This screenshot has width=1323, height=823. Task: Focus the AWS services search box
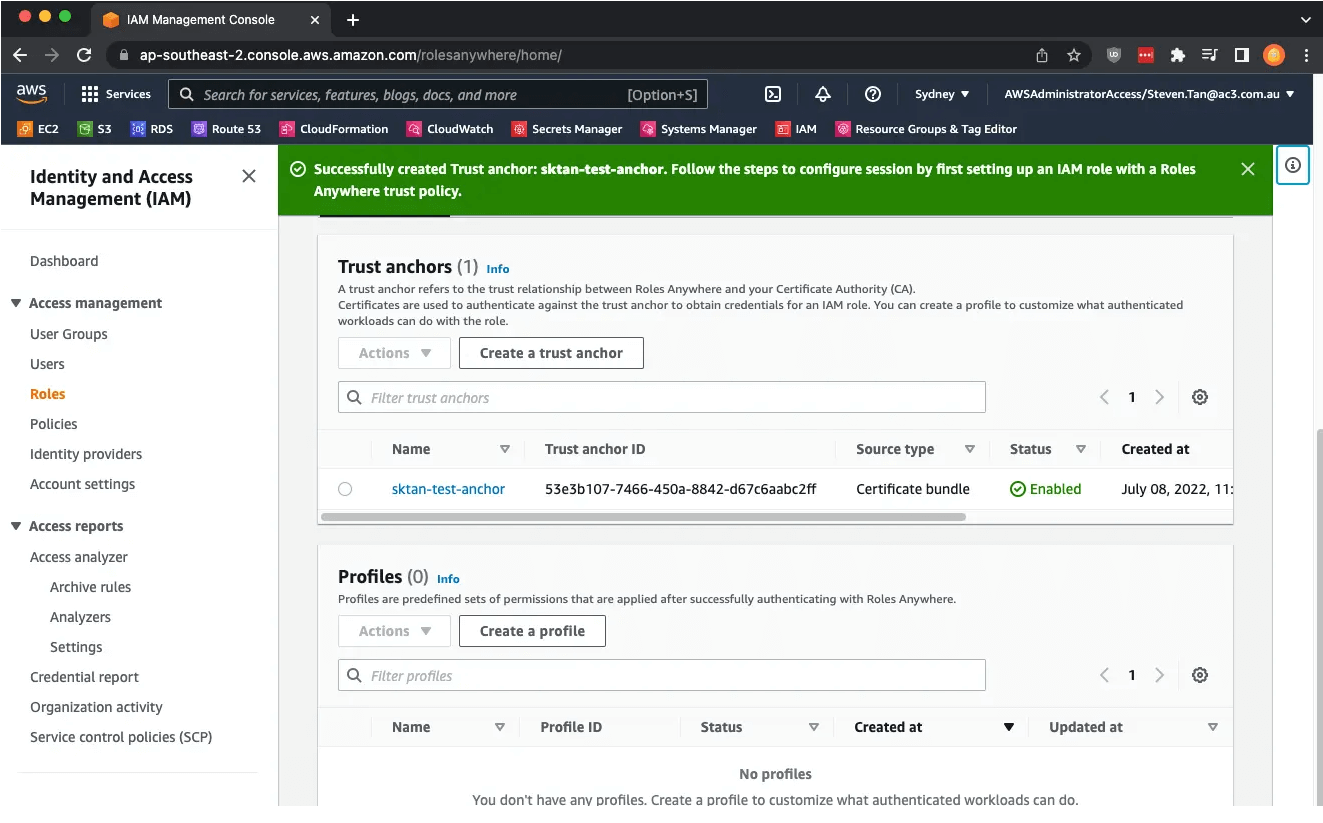[438, 94]
